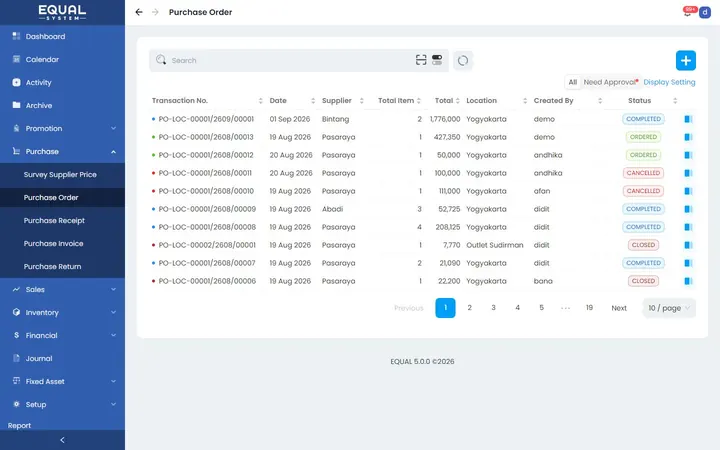Click the COMPLETED status of PO-LOC-00001/2608/00007
The image size is (720, 450).
[x=643, y=263]
